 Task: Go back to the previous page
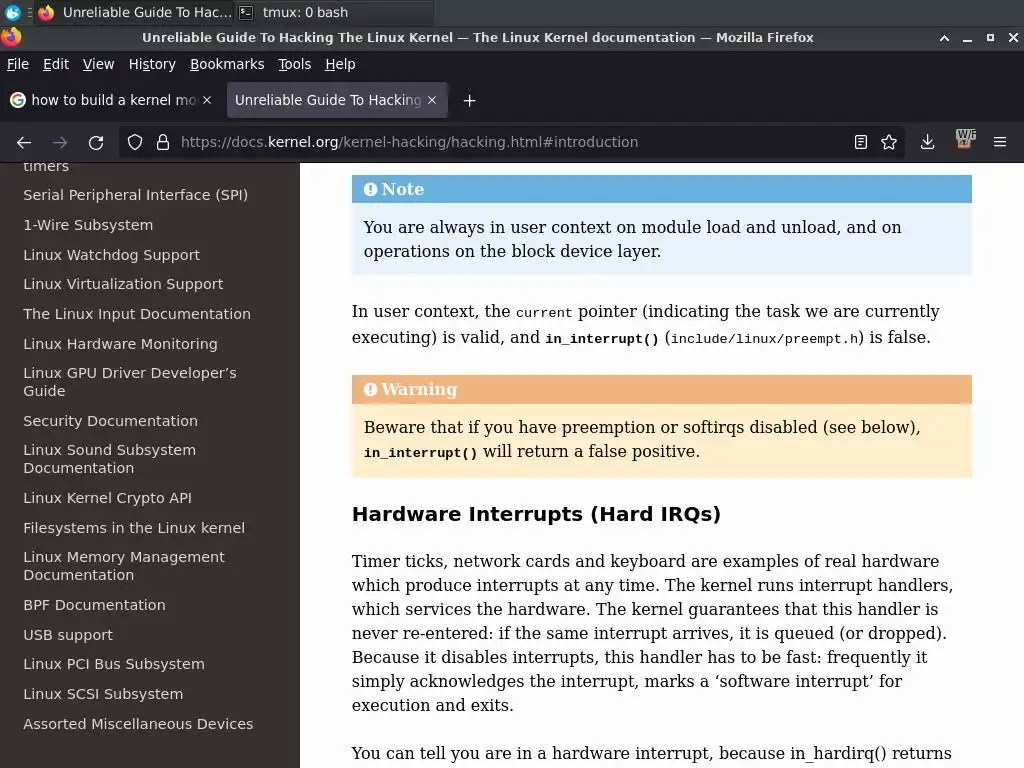[x=24, y=142]
